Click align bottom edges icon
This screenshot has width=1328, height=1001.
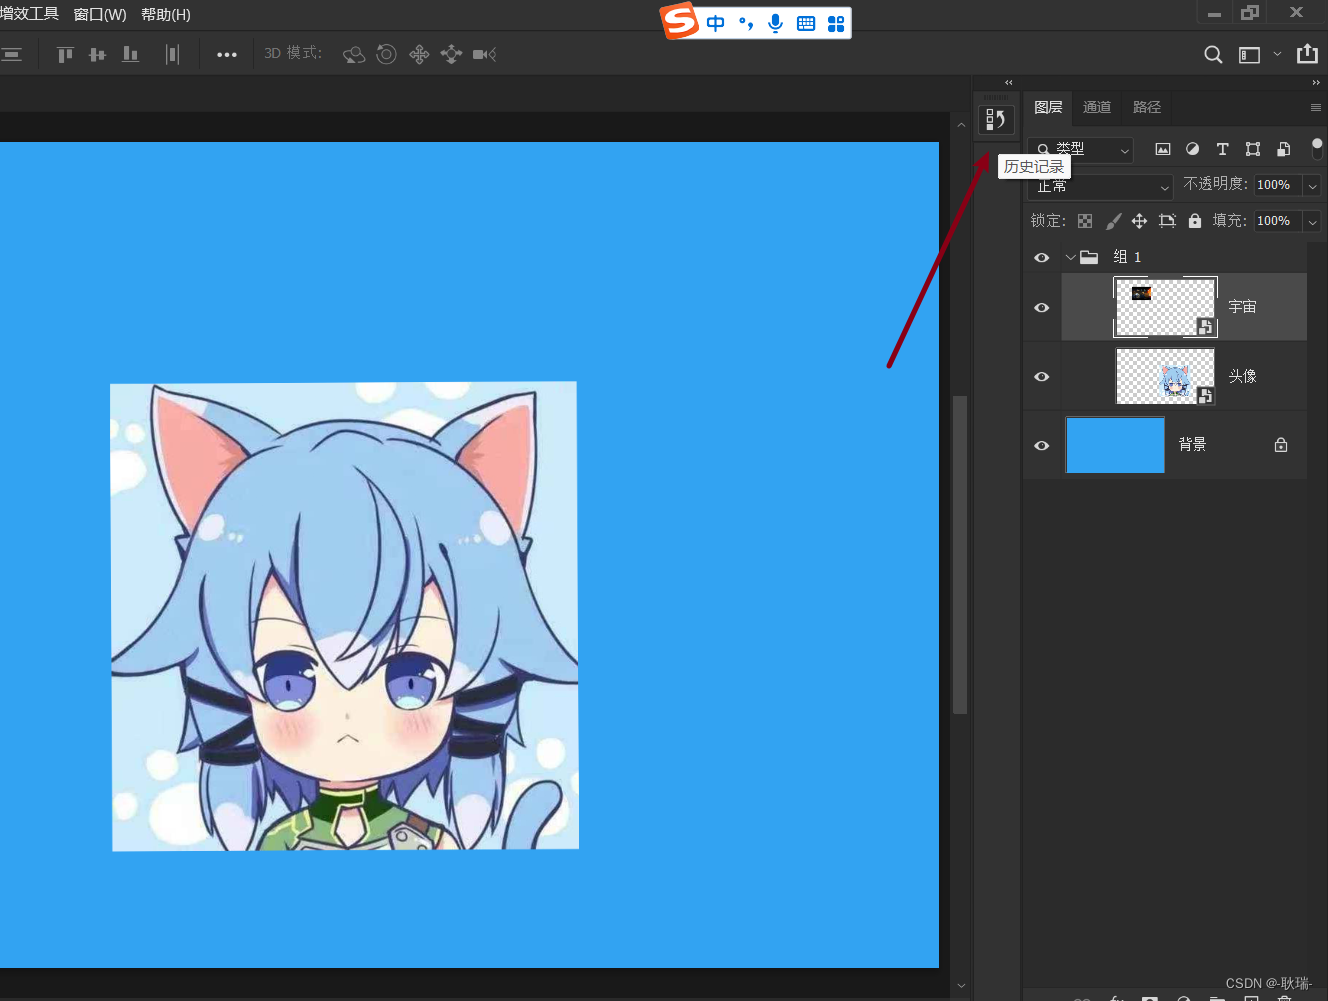[x=130, y=54]
